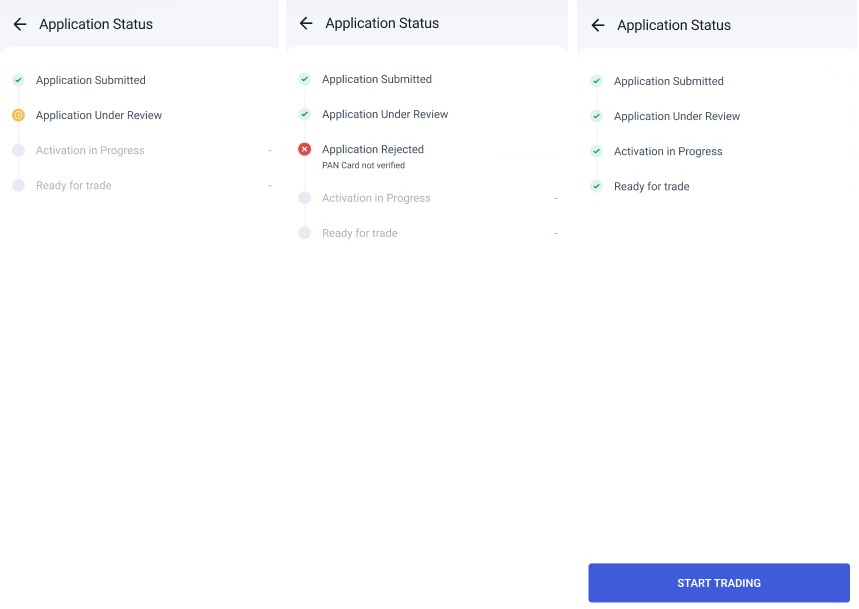The image size is (859, 609).
Task: Select the Ready for trade label in the right screen
Action: click(651, 187)
